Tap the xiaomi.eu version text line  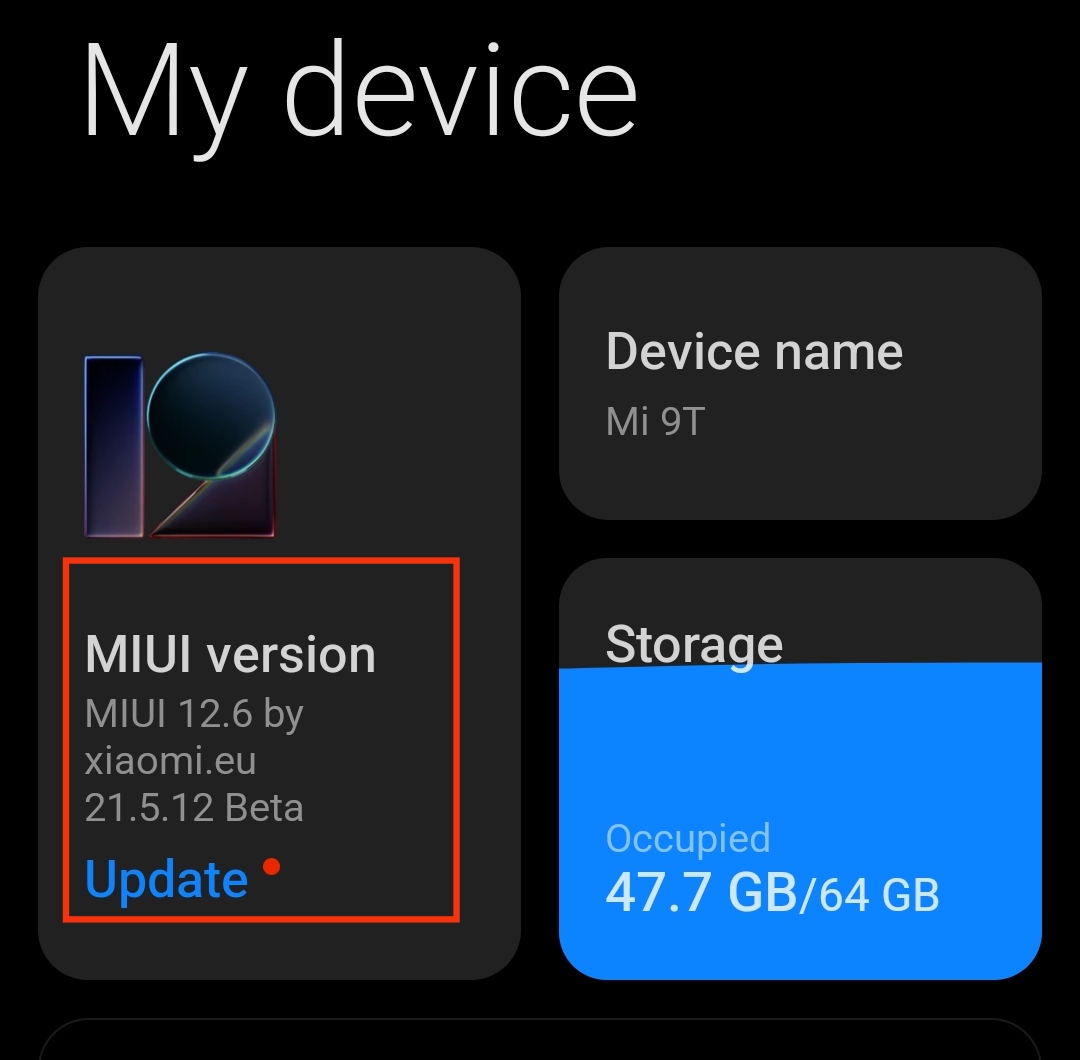(x=170, y=760)
